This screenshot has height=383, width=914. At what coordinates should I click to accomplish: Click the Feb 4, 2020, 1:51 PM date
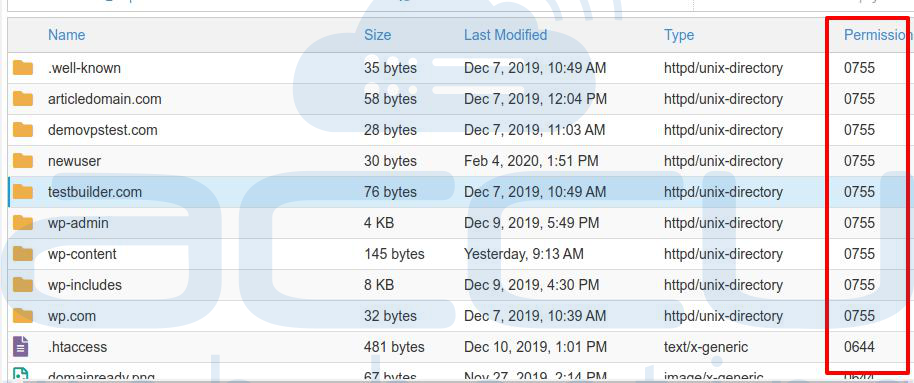tap(531, 161)
